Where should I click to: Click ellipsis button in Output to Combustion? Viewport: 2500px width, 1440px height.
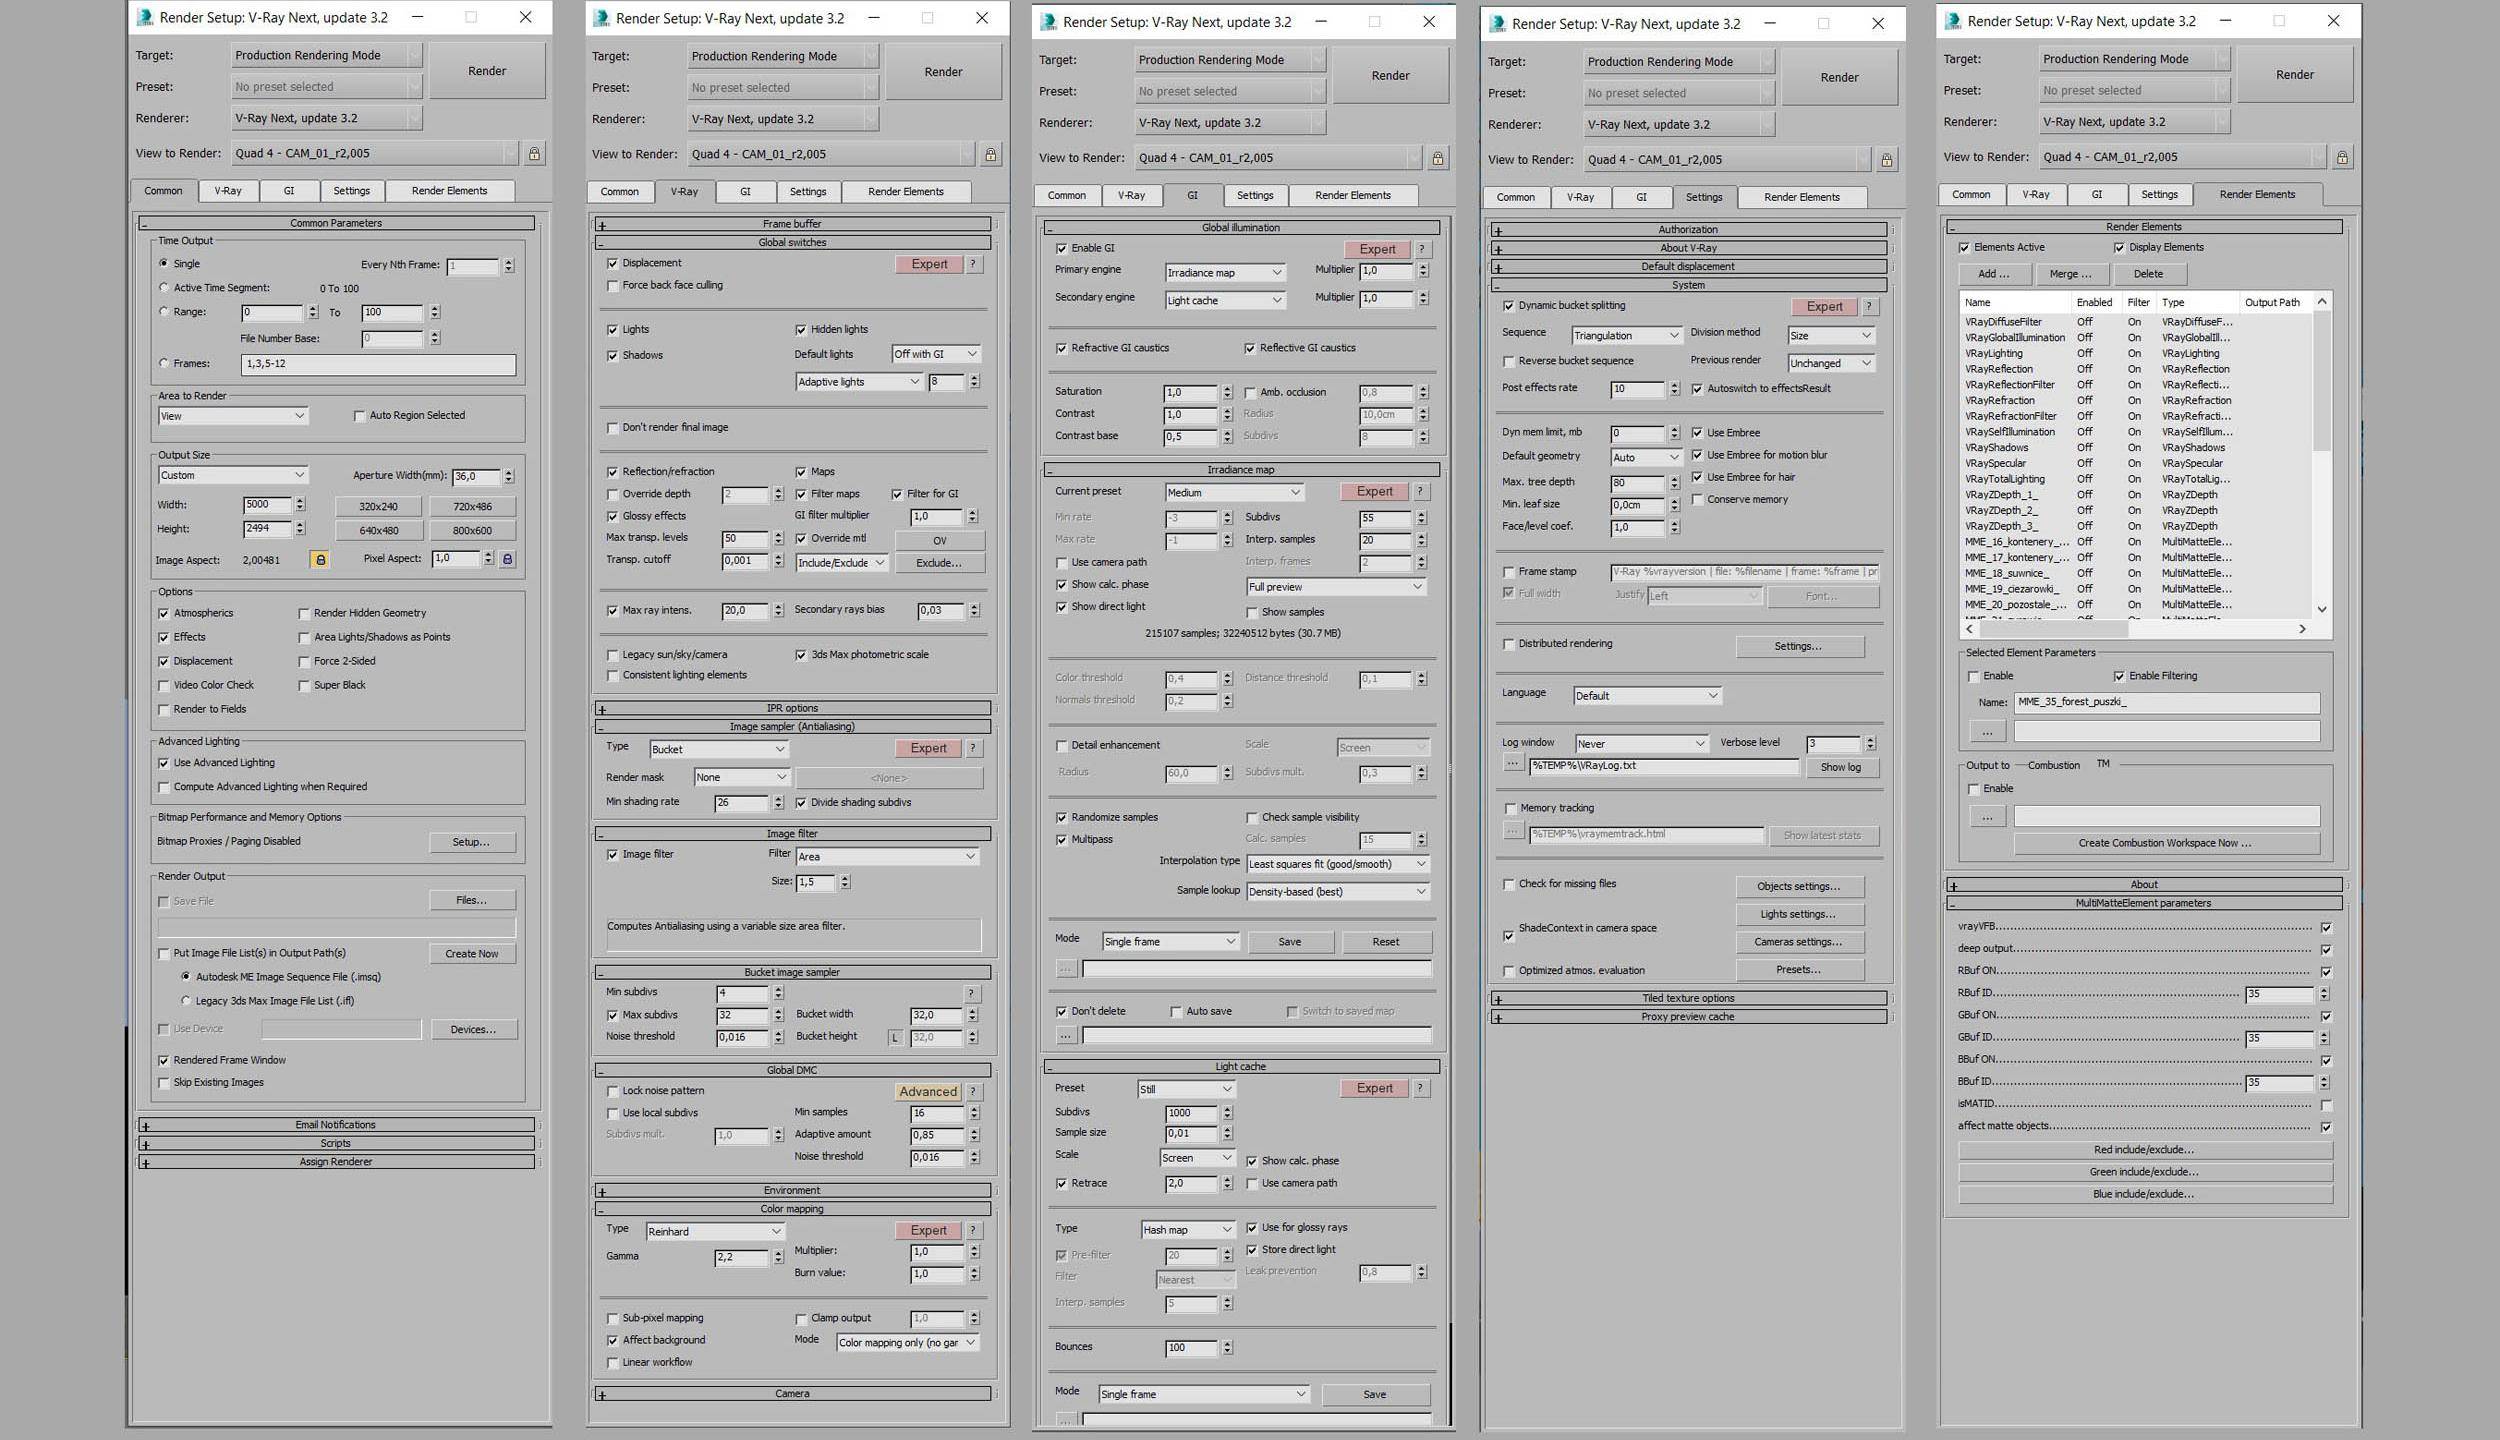(1987, 817)
